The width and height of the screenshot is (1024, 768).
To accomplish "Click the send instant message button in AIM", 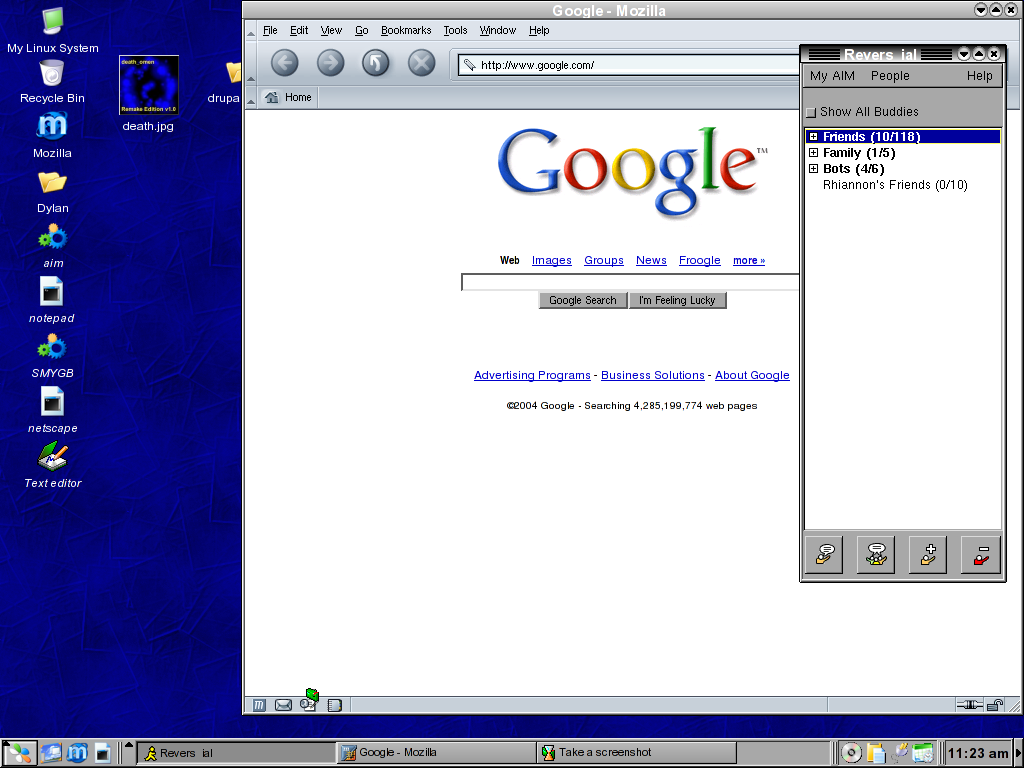I will [x=824, y=554].
